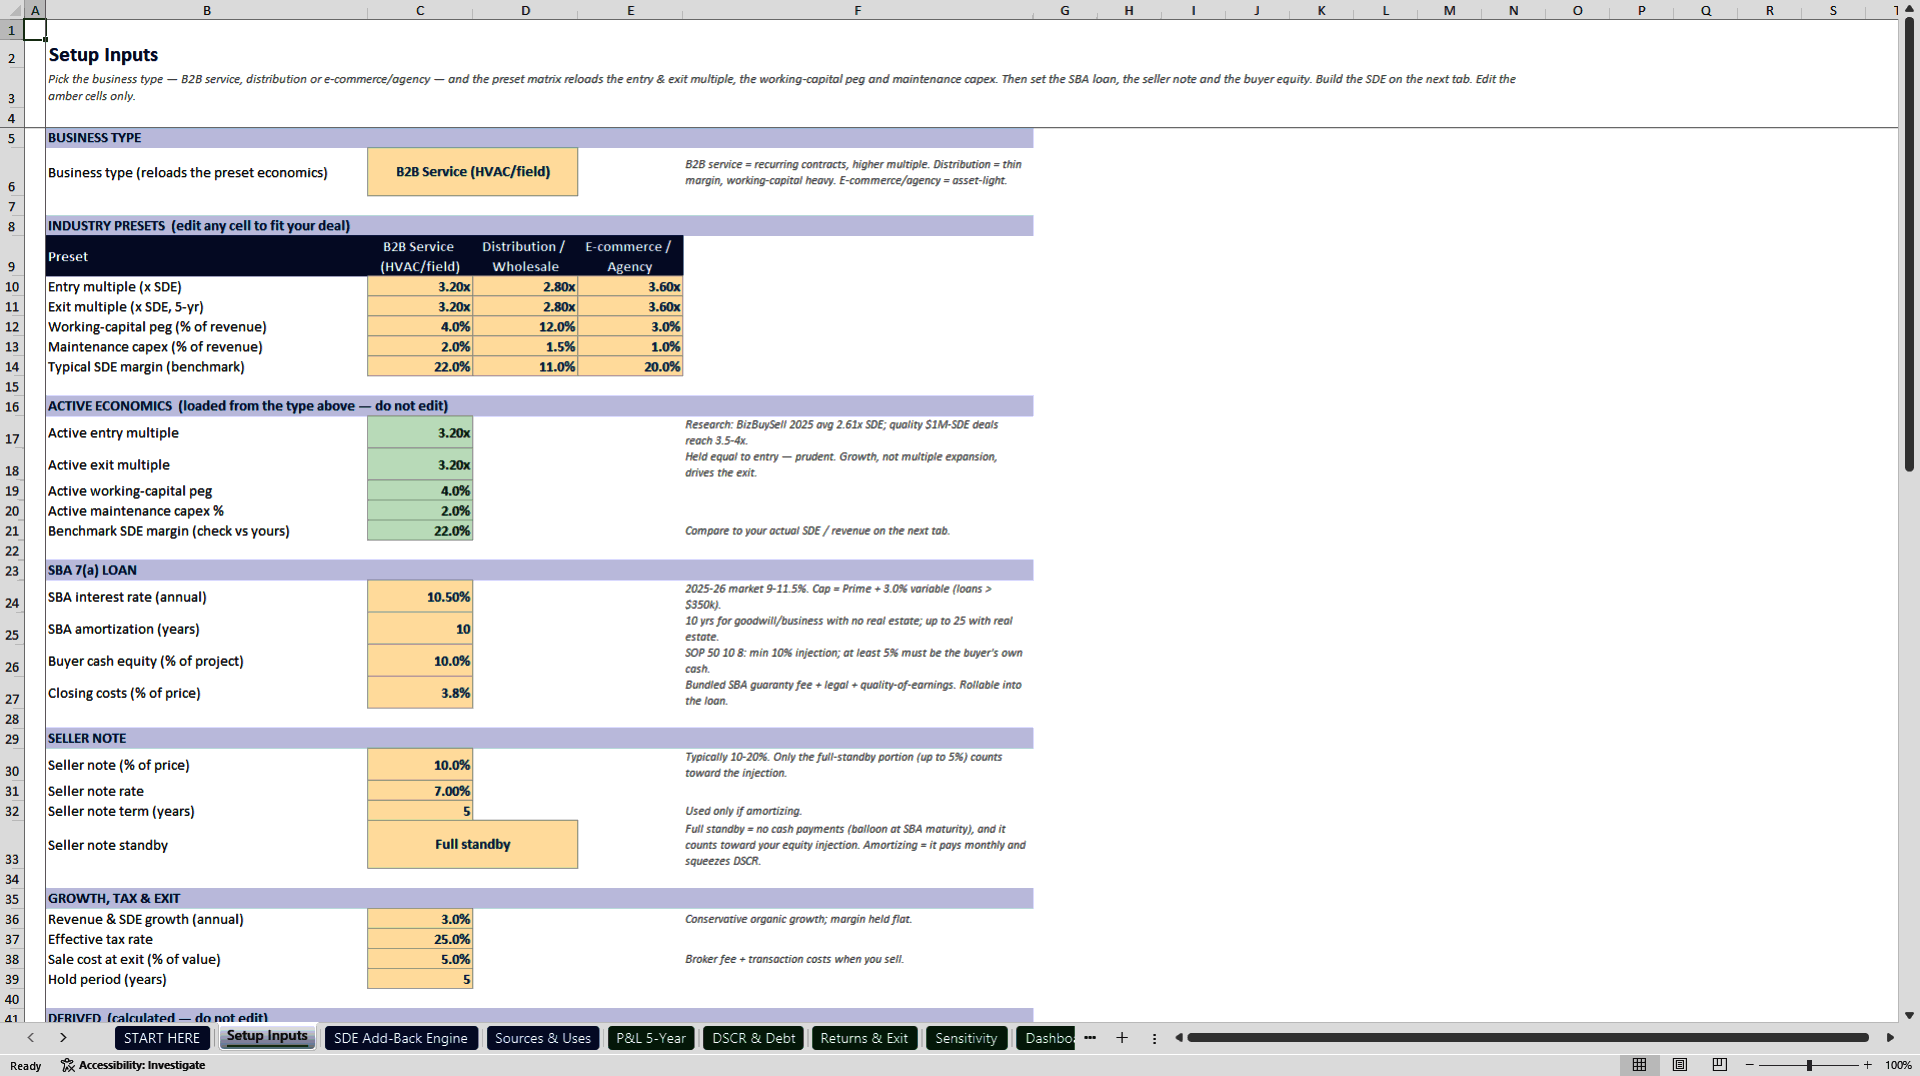Click the 100% zoom level
This screenshot has width=1920, height=1076.
point(1898,1065)
